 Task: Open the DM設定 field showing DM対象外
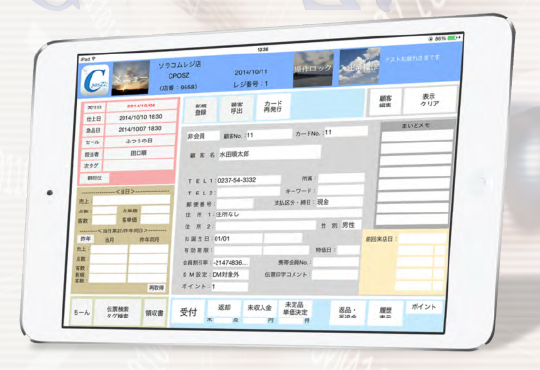[x=230, y=275]
